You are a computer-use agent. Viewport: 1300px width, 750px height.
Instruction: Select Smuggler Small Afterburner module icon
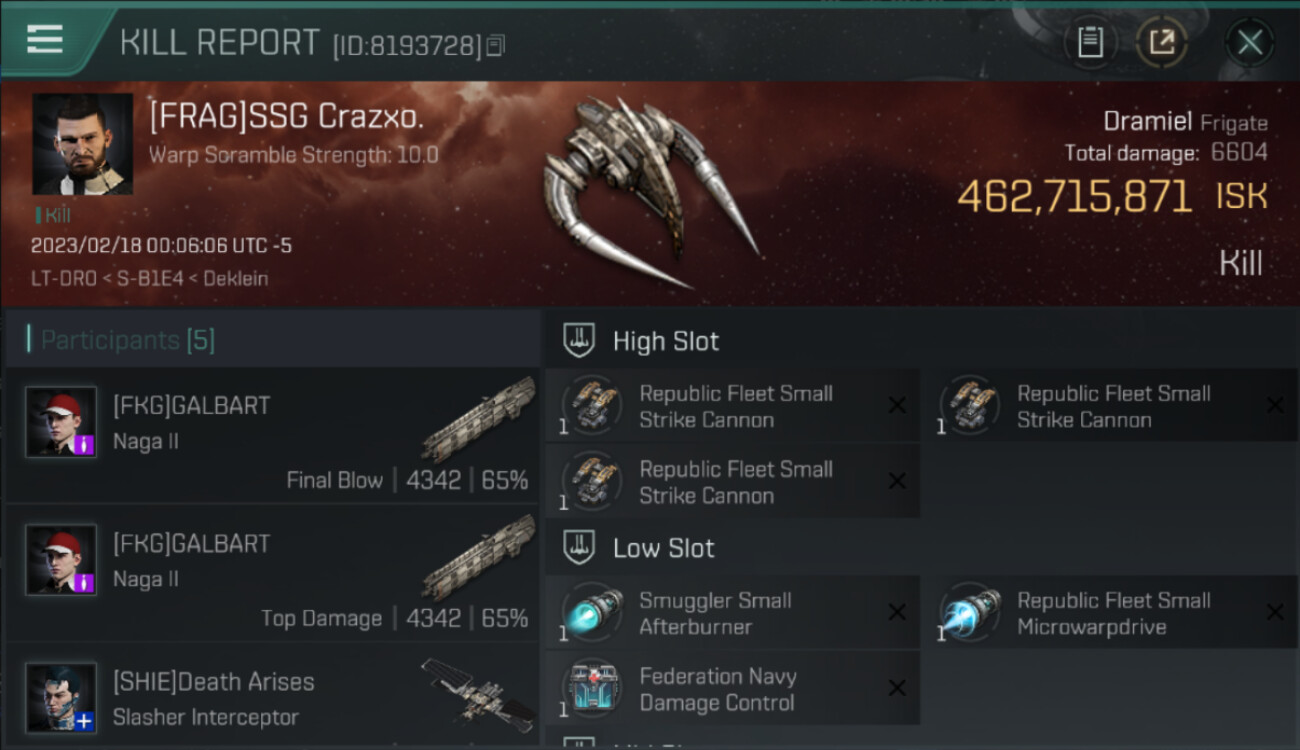point(592,613)
